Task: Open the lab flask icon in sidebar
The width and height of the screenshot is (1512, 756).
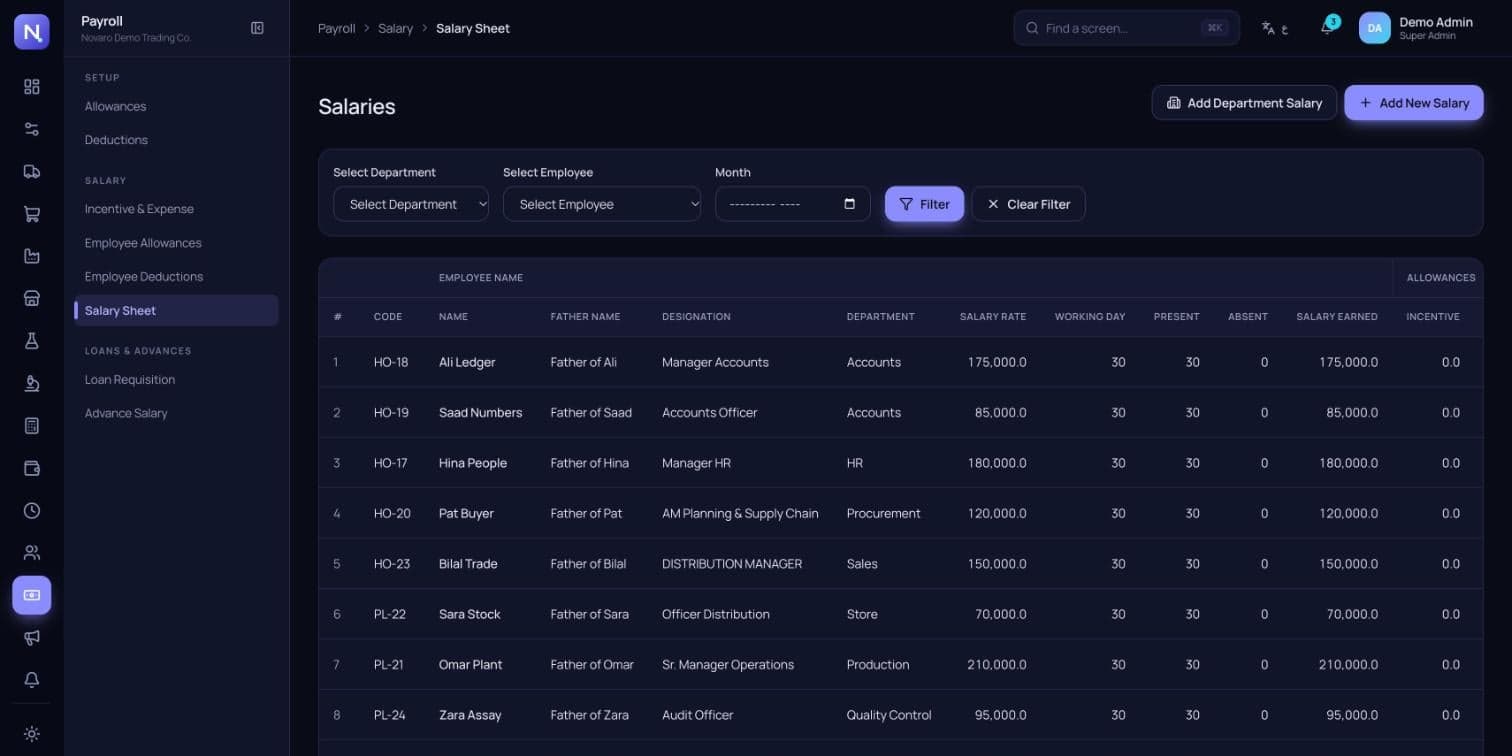Action: click(32, 341)
